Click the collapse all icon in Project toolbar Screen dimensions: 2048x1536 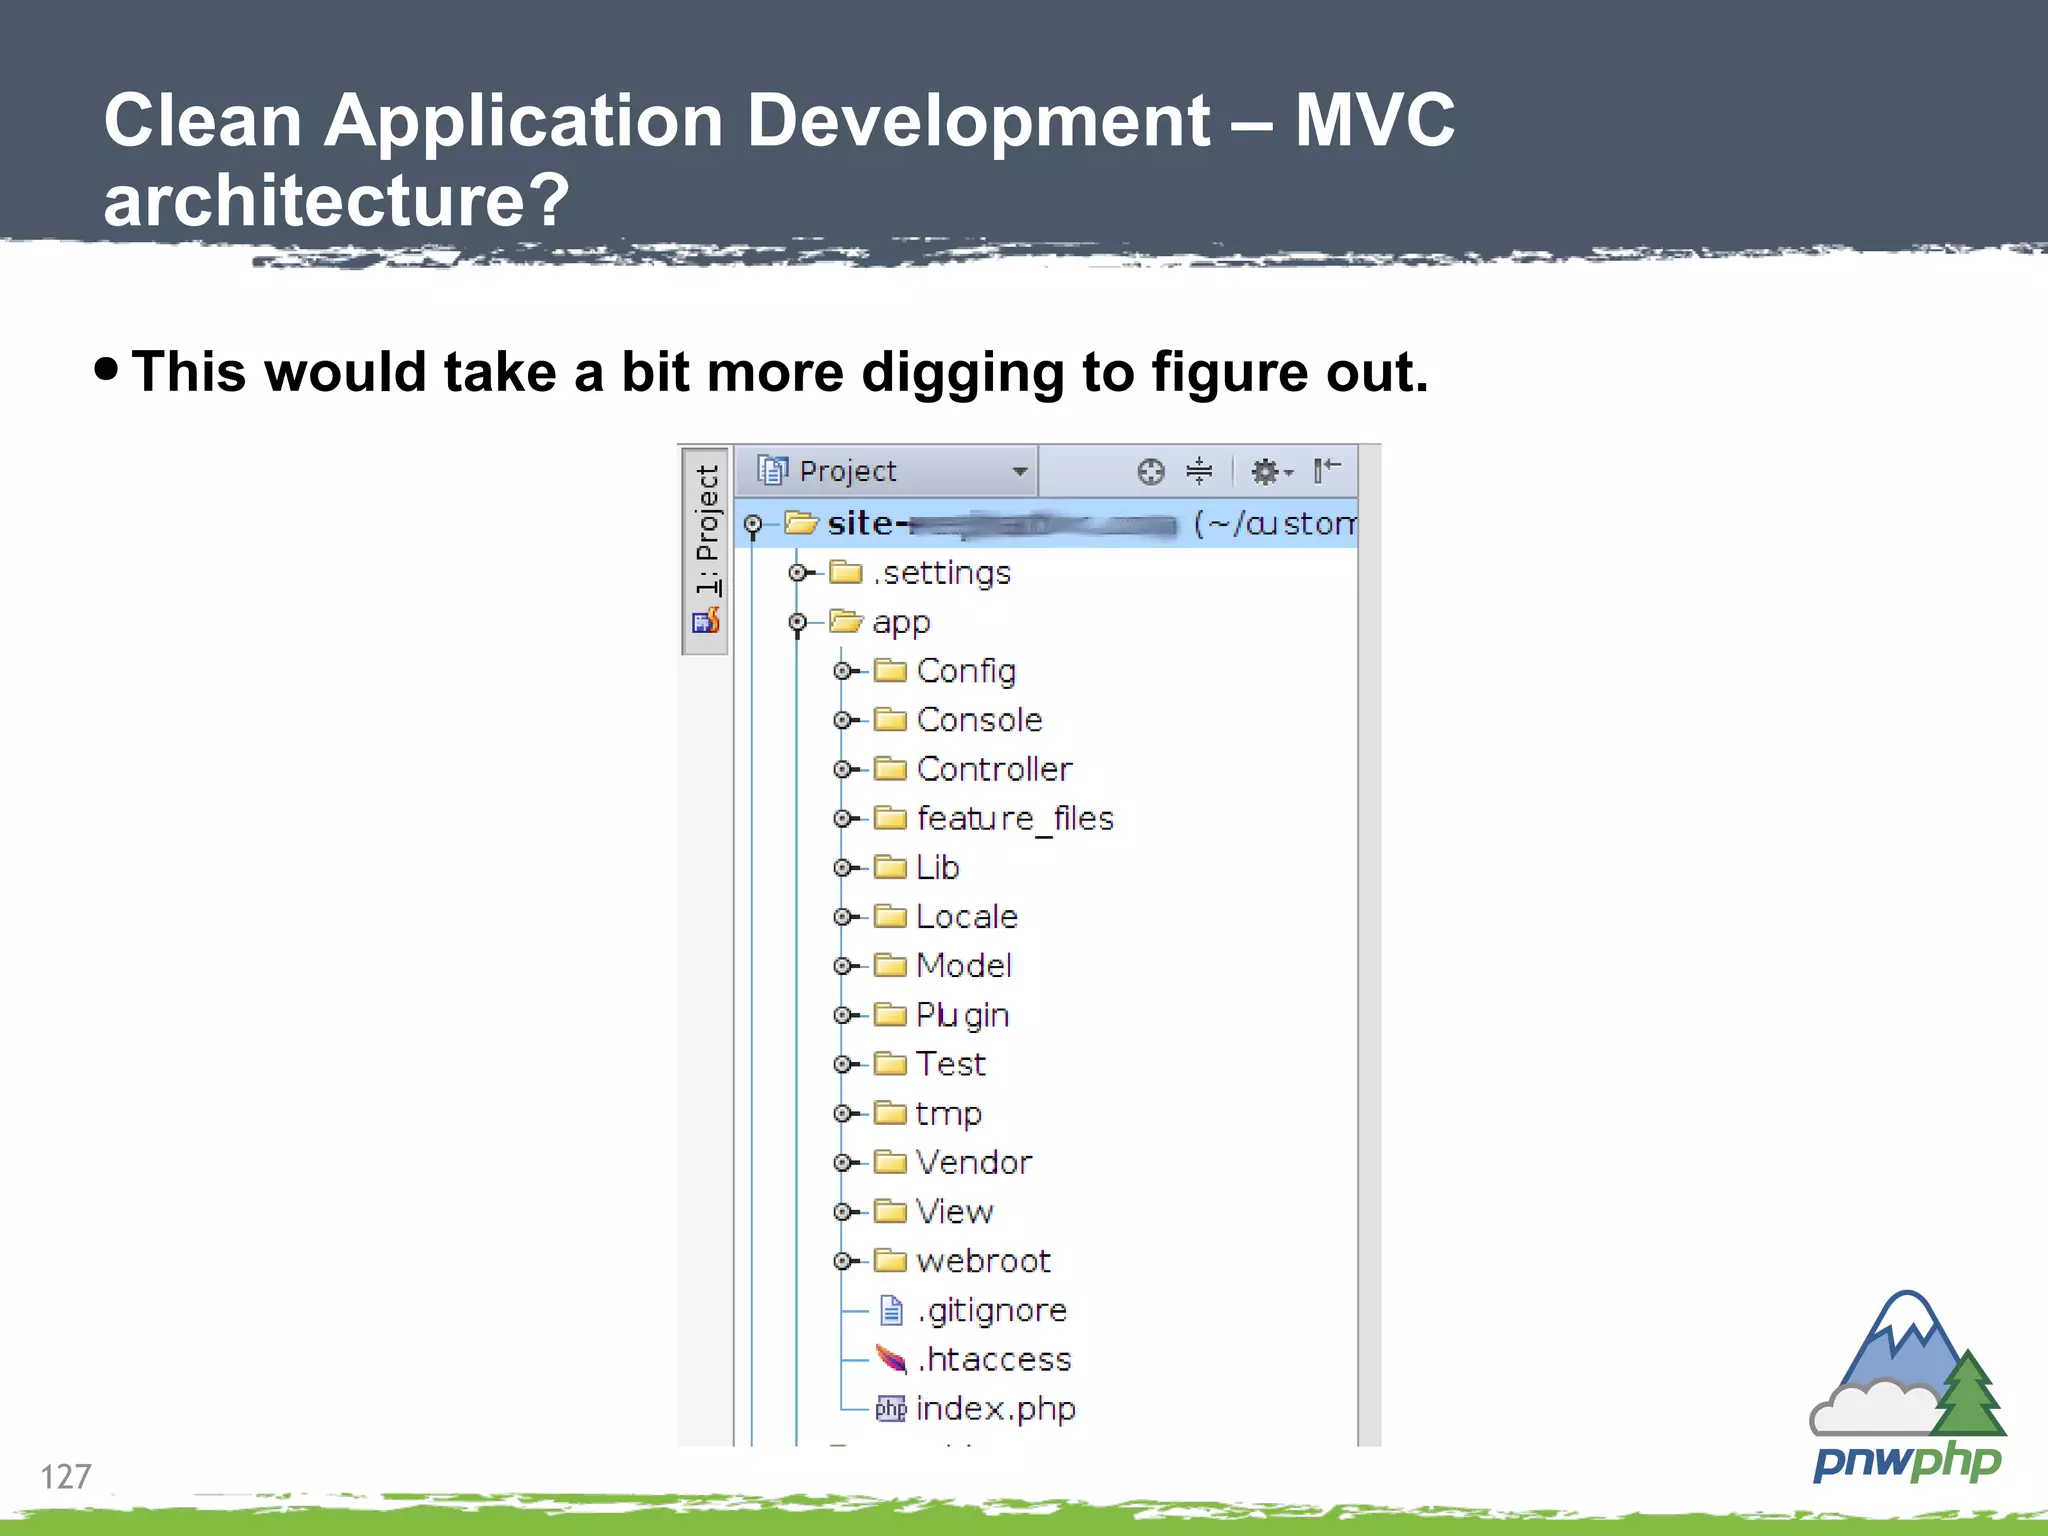coord(1199,471)
